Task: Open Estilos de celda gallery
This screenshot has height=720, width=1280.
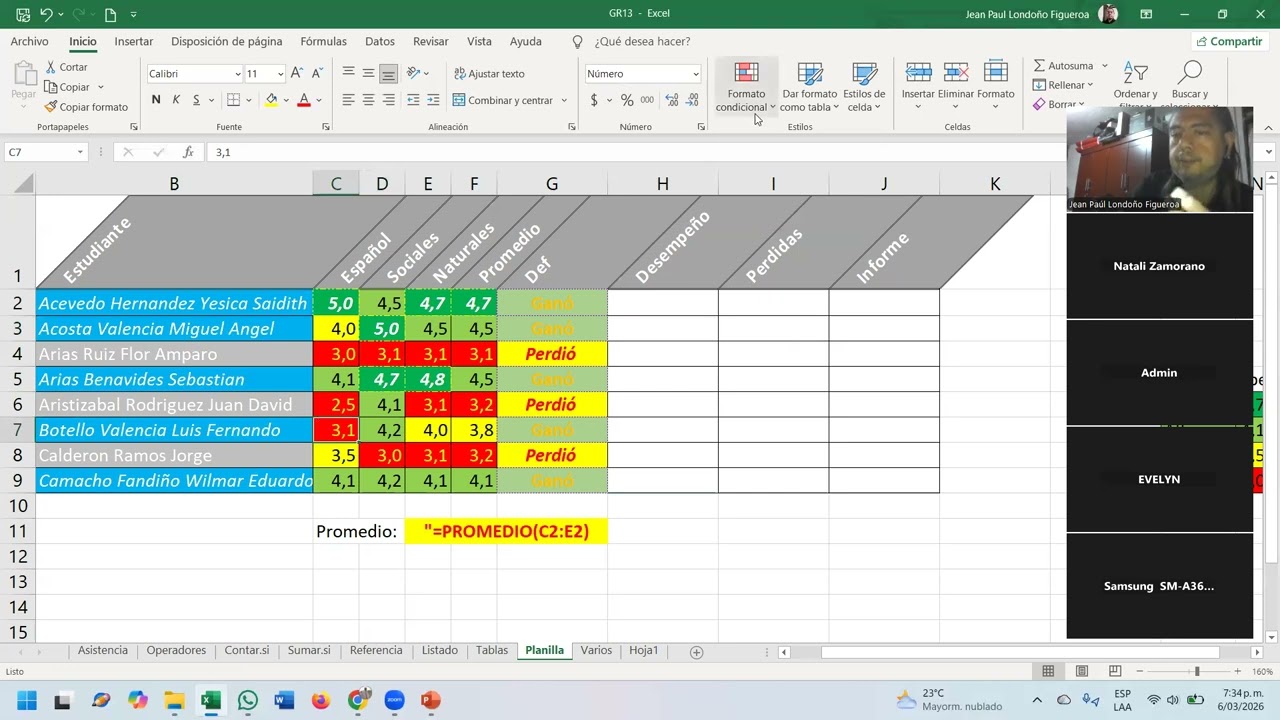Action: (864, 87)
